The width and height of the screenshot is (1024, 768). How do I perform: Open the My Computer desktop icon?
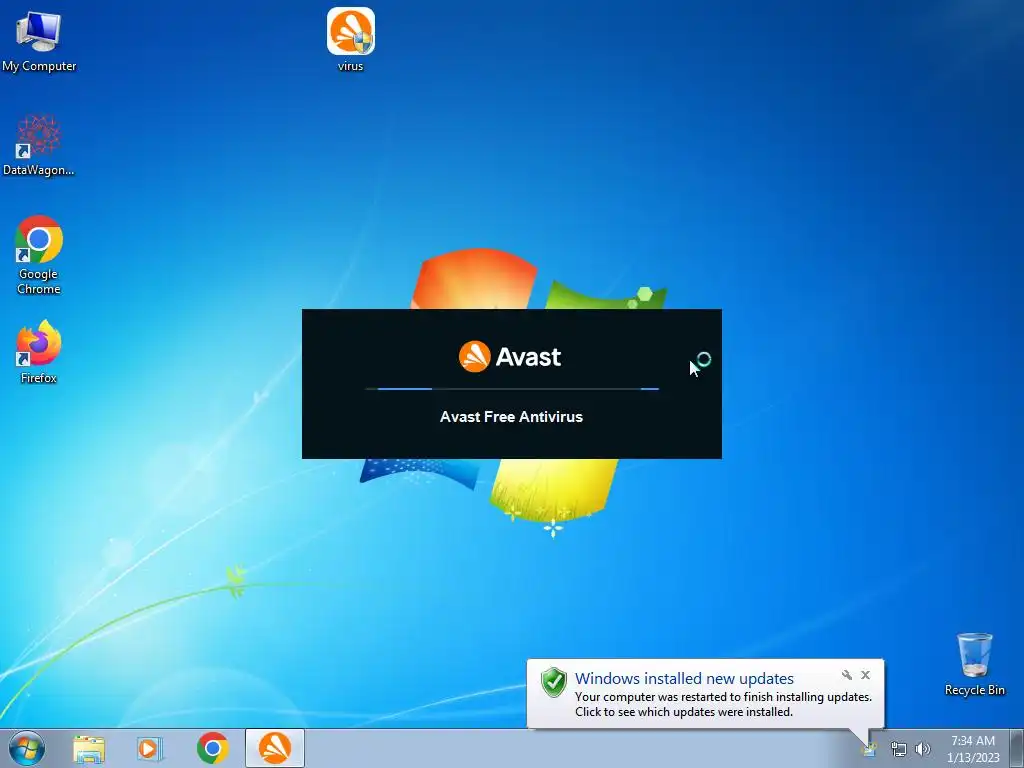pyautogui.click(x=39, y=40)
